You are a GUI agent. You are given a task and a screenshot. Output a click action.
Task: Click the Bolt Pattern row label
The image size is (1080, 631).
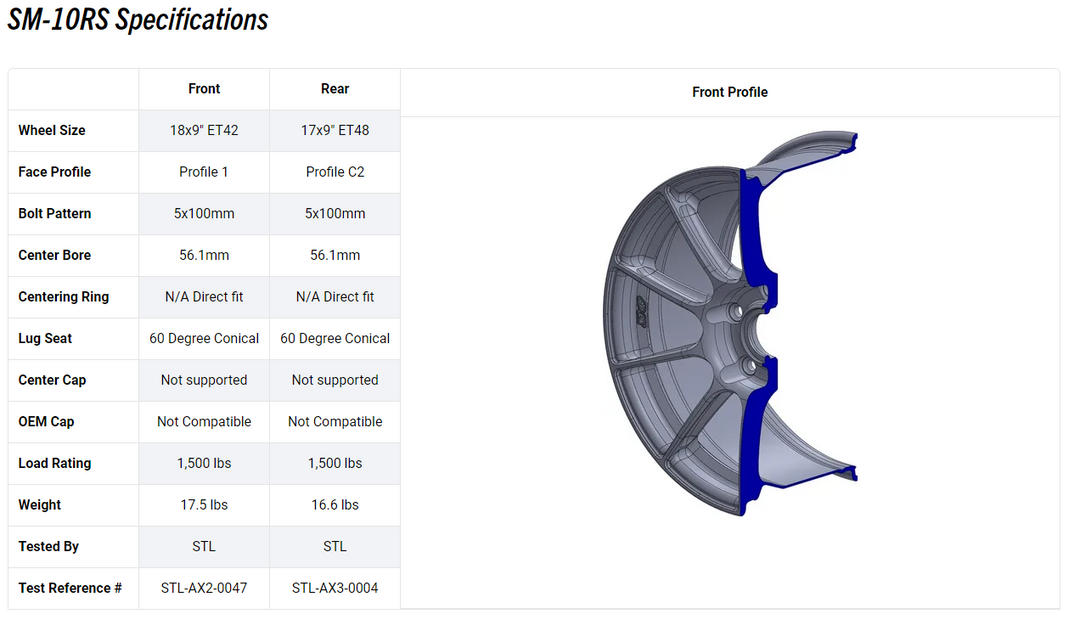point(54,214)
